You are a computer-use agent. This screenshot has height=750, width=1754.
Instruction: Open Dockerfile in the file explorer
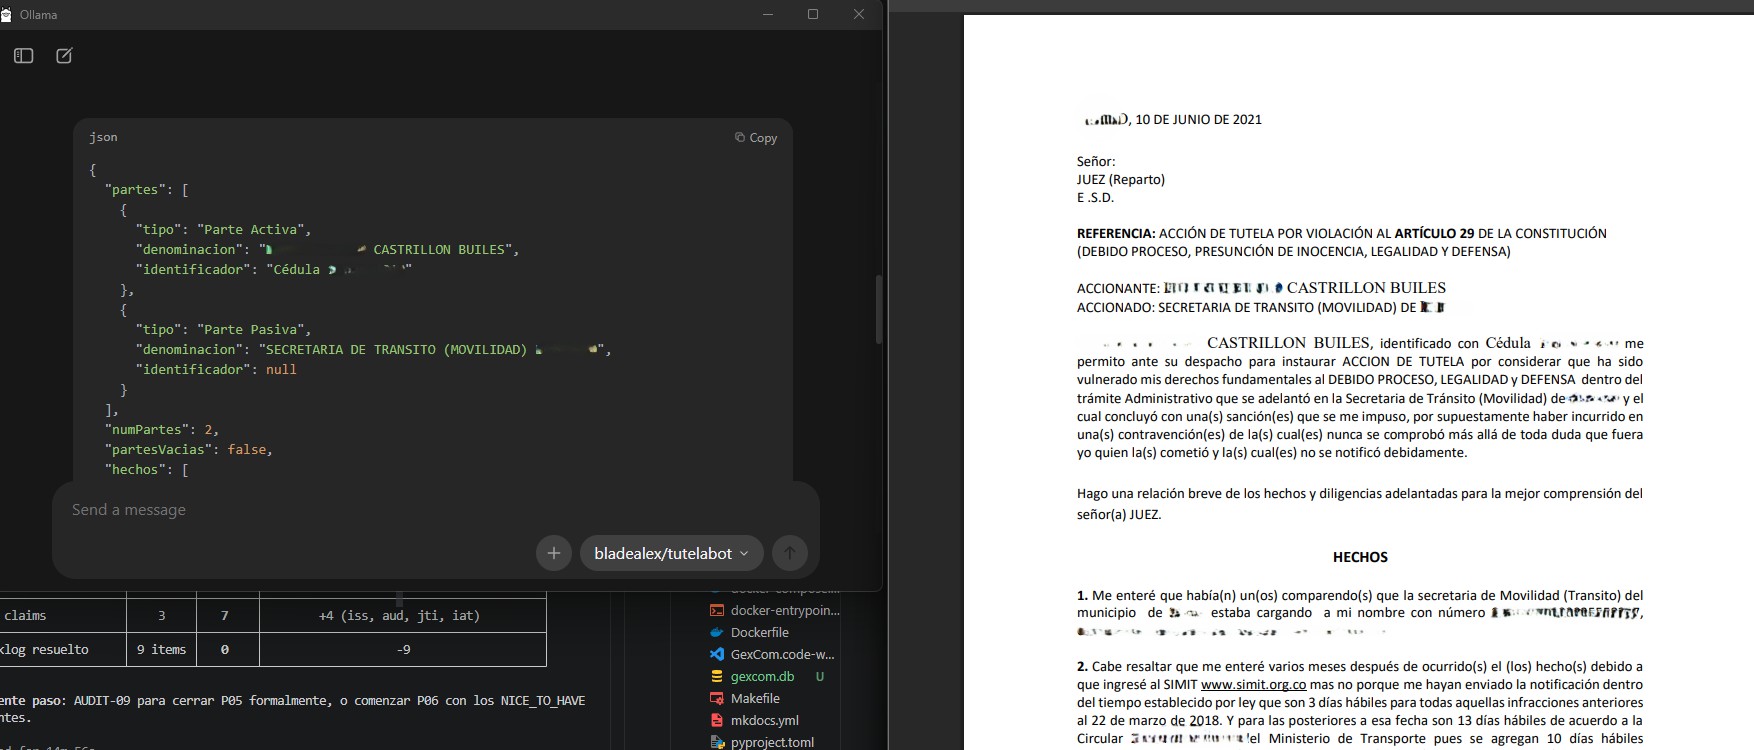pos(760,632)
